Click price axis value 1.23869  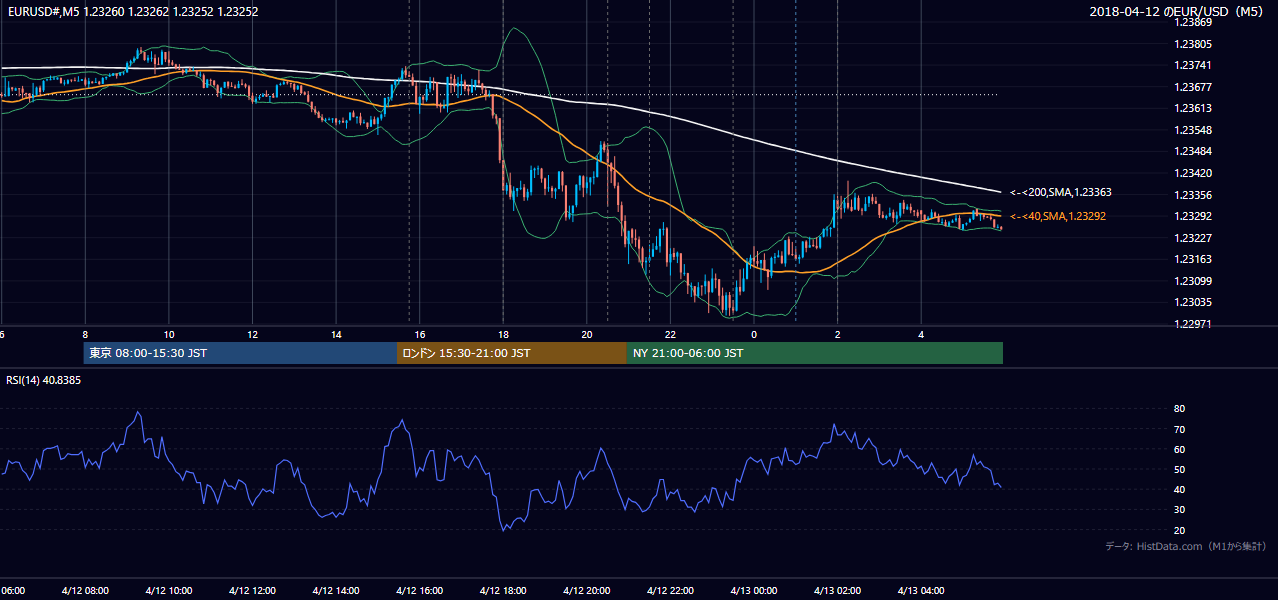pos(1192,22)
